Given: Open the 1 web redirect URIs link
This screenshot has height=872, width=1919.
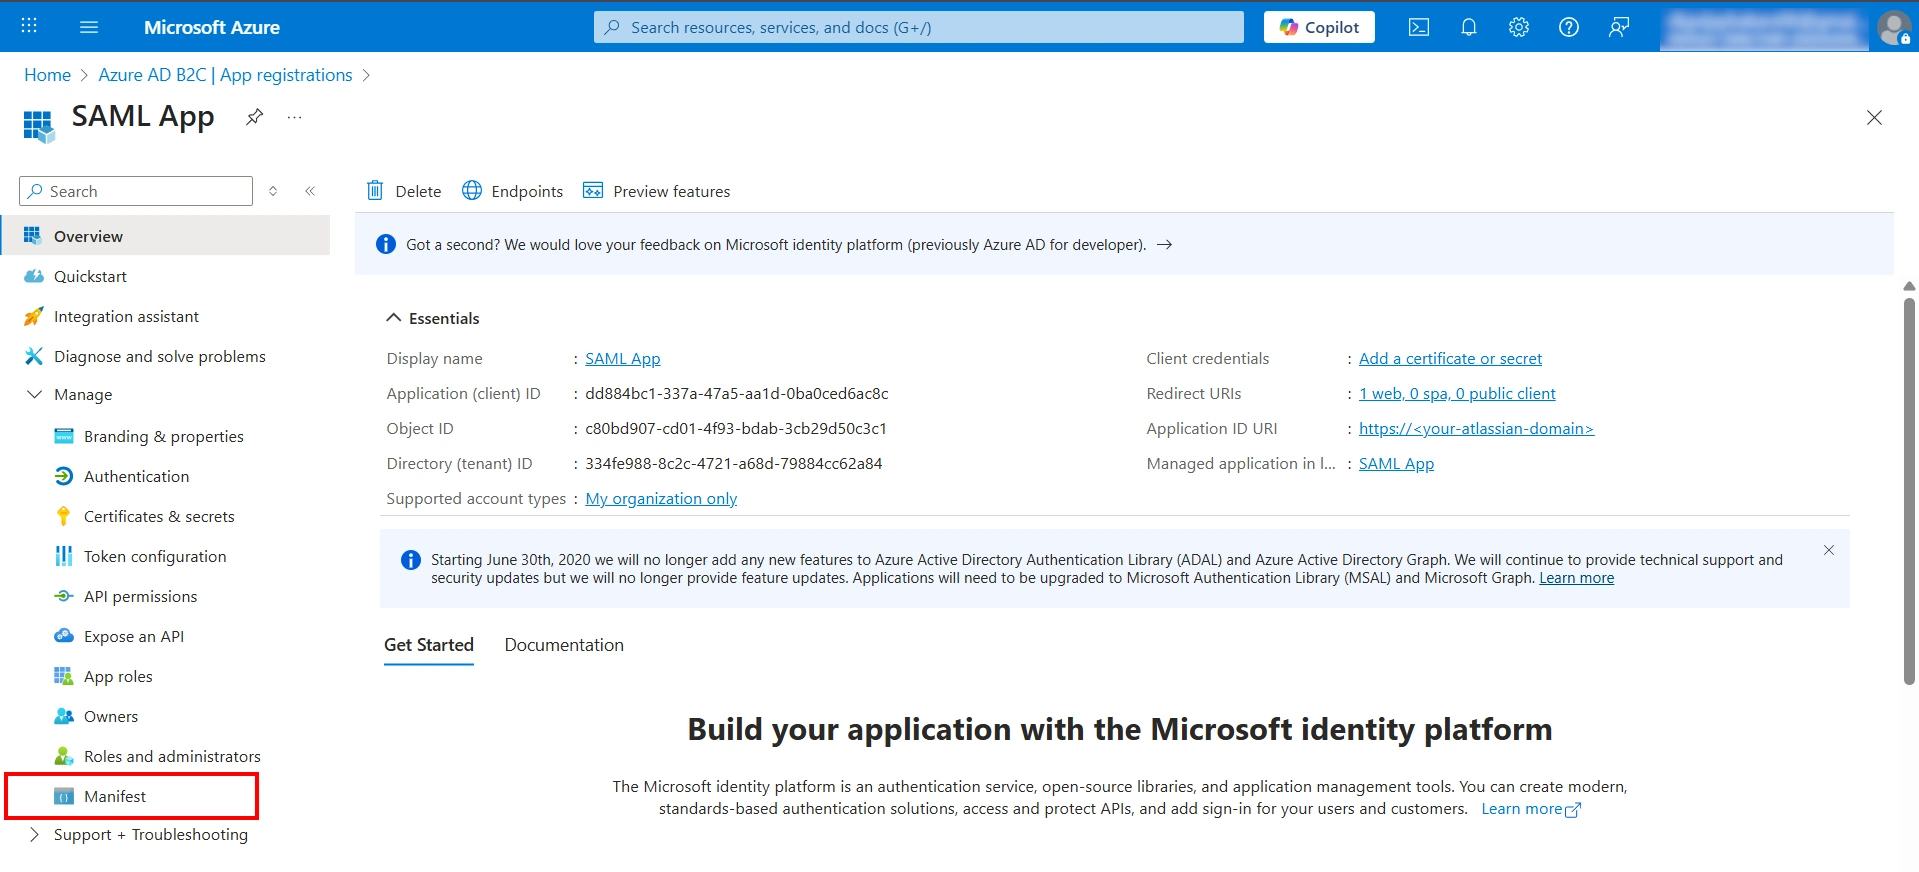Looking at the screenshot, I should (x=1457, y=393).
